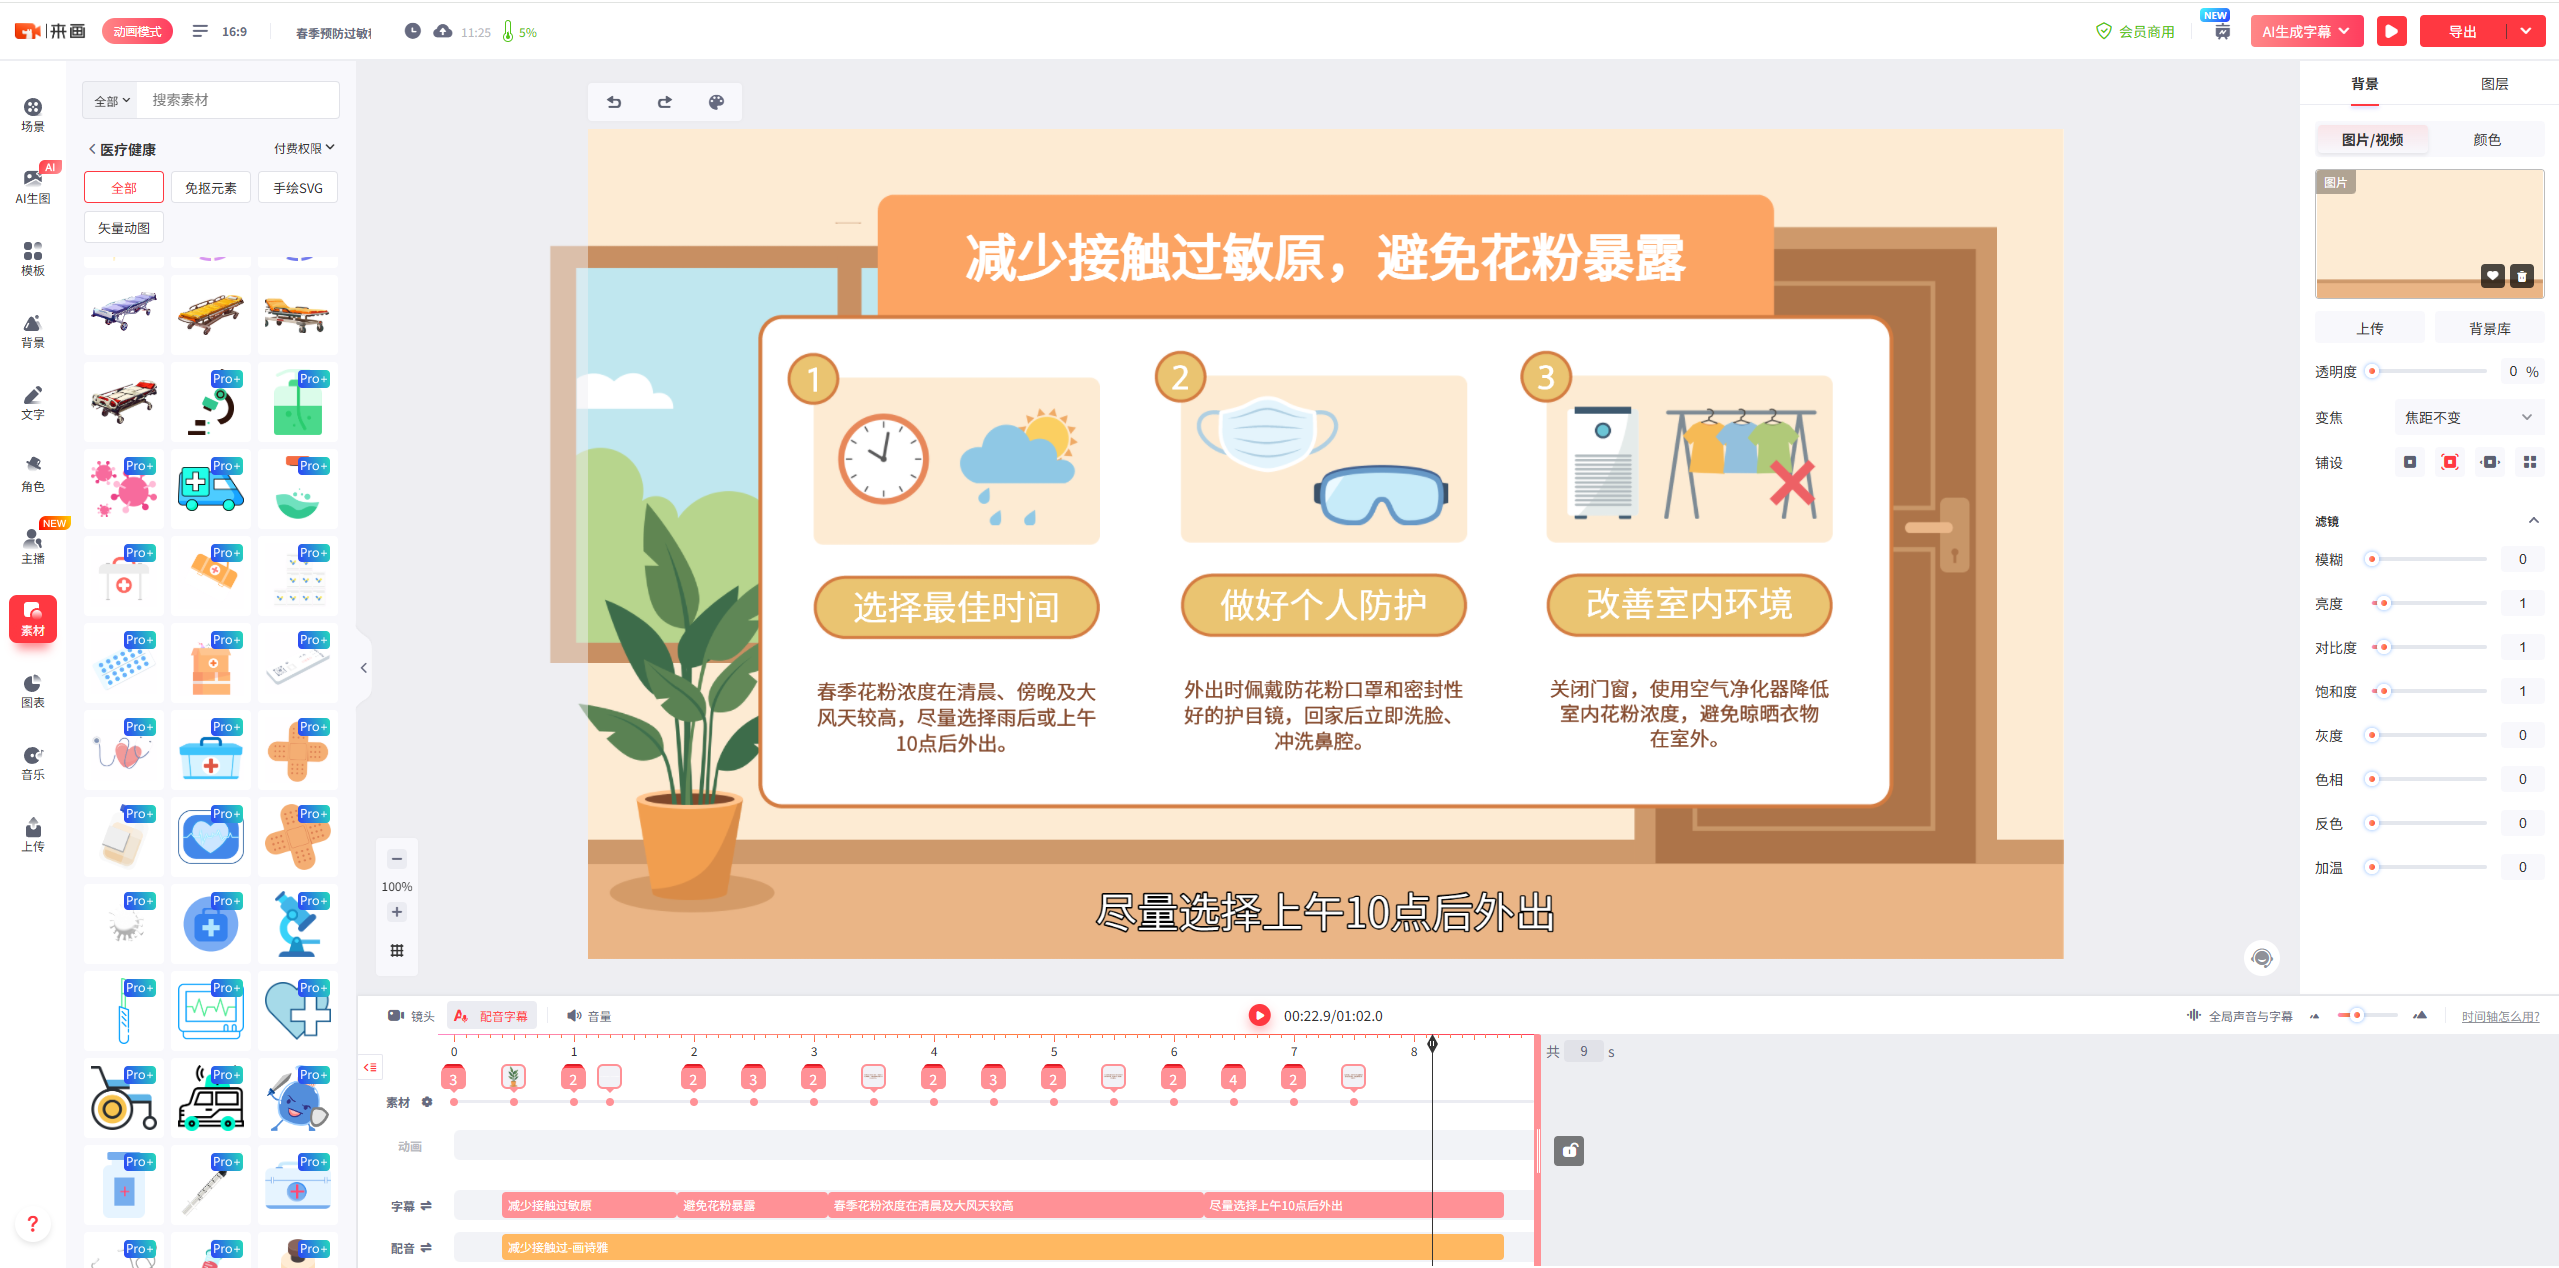Toggle 动画模式 at the top left

click(137, 30)
